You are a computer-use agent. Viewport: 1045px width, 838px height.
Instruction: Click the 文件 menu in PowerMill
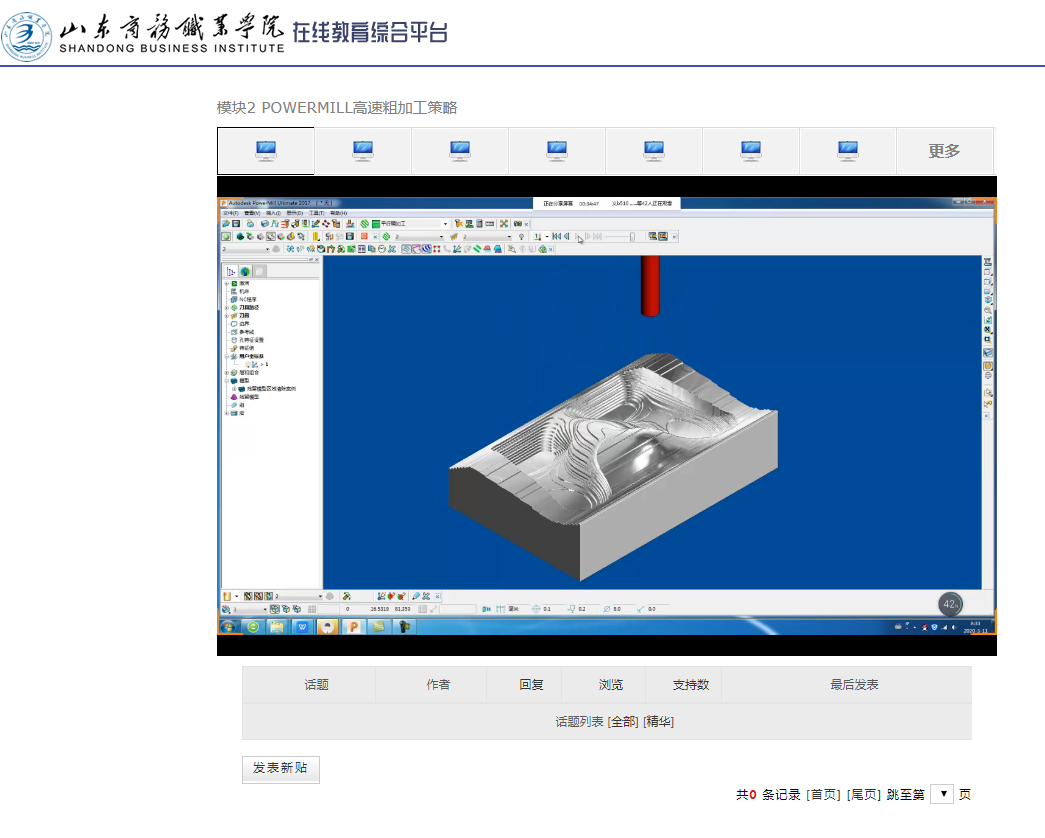click(230, 213)
